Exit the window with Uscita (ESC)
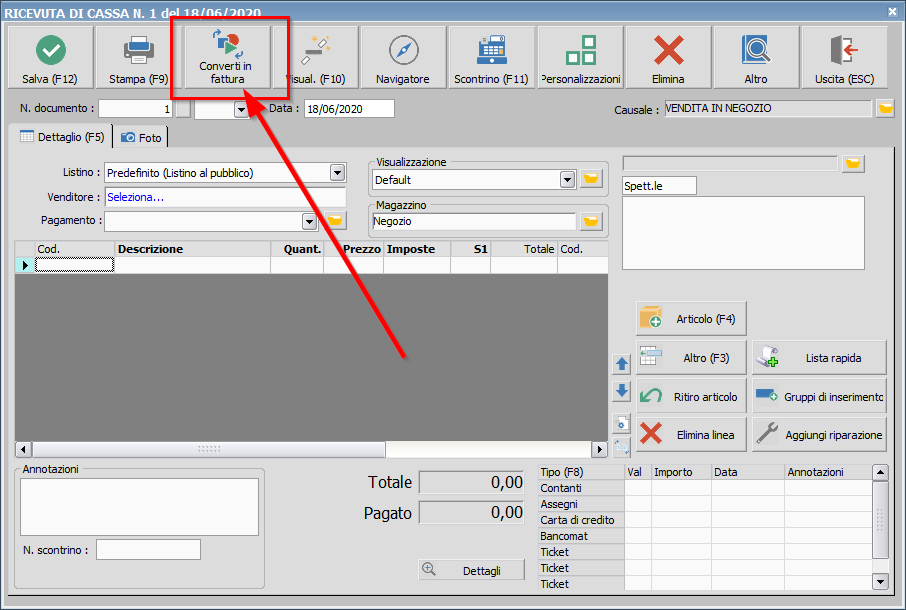The width and height of the screenshot is (906, 610). pyautogui.click(x=844, y=58)
